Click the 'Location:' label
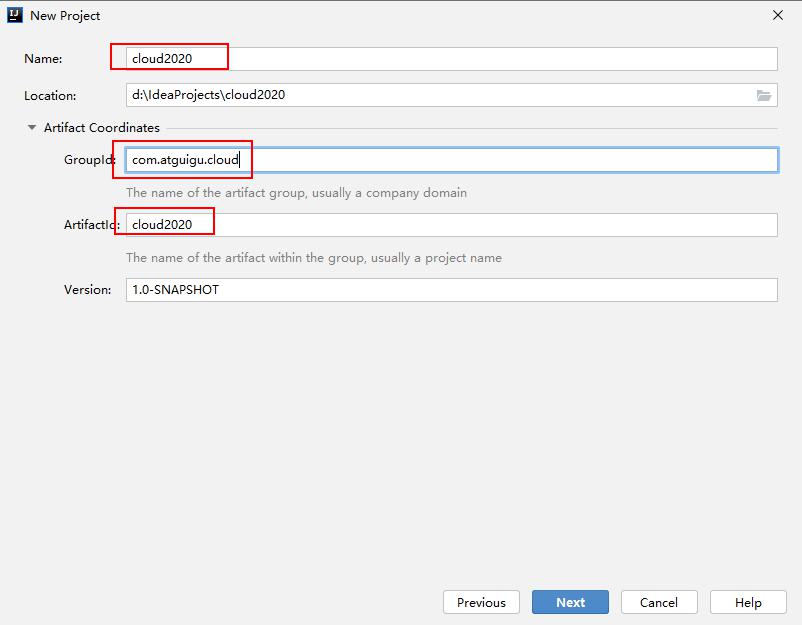This screenshot has width=802, height=625. tap(50, 96)
